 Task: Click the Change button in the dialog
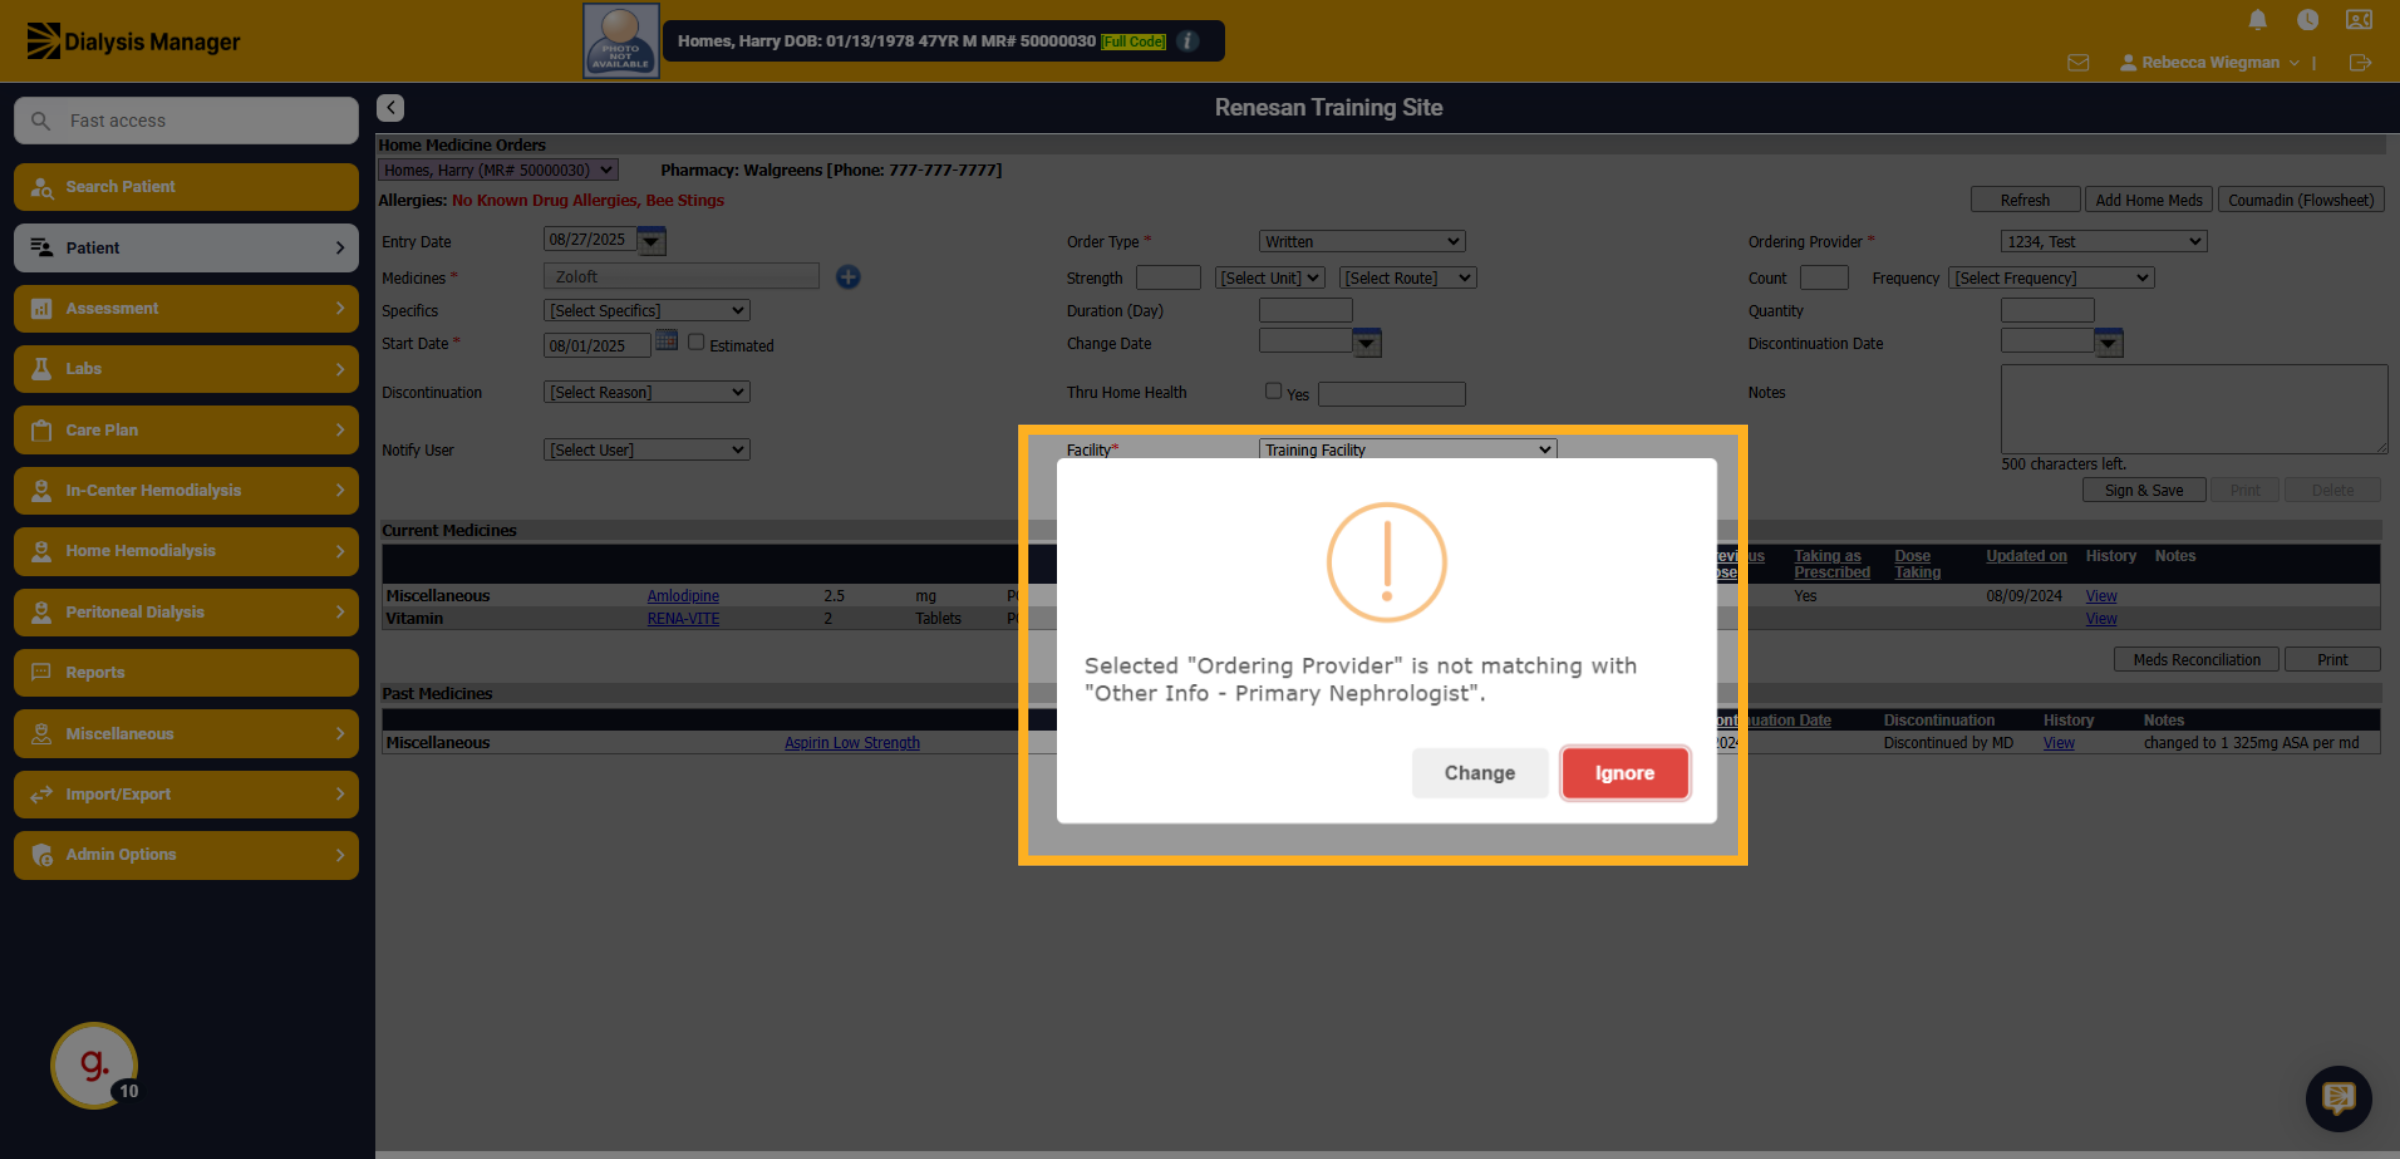(x=1479, y=773)
